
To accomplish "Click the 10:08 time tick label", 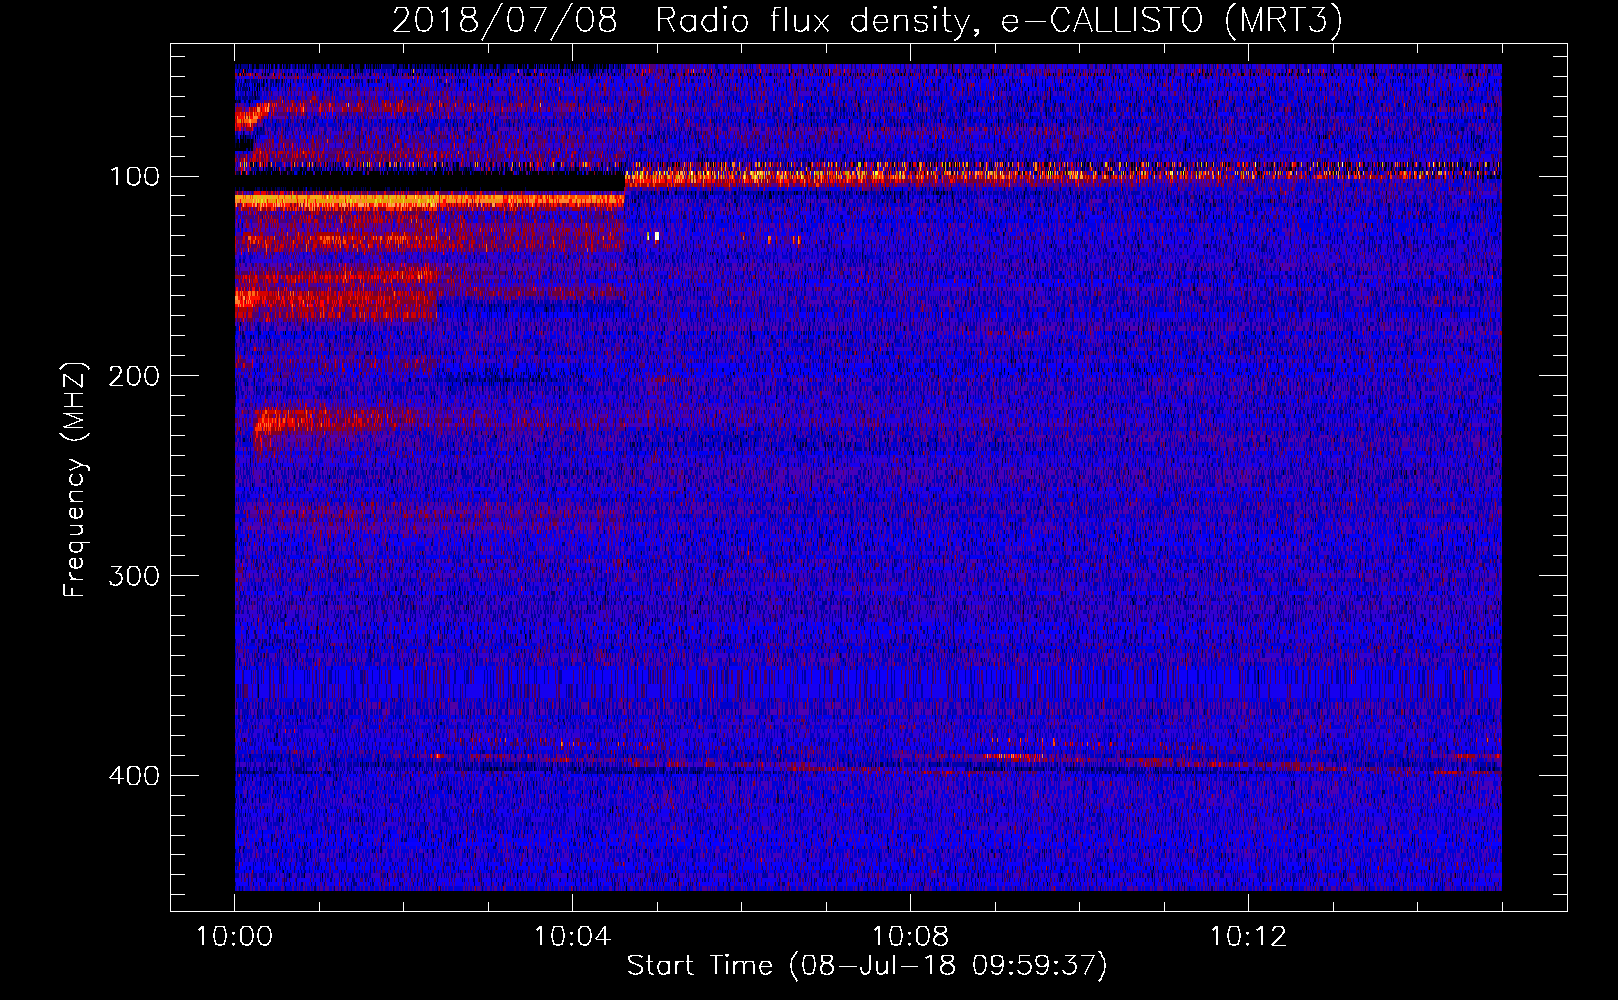I will pos(910,937).
